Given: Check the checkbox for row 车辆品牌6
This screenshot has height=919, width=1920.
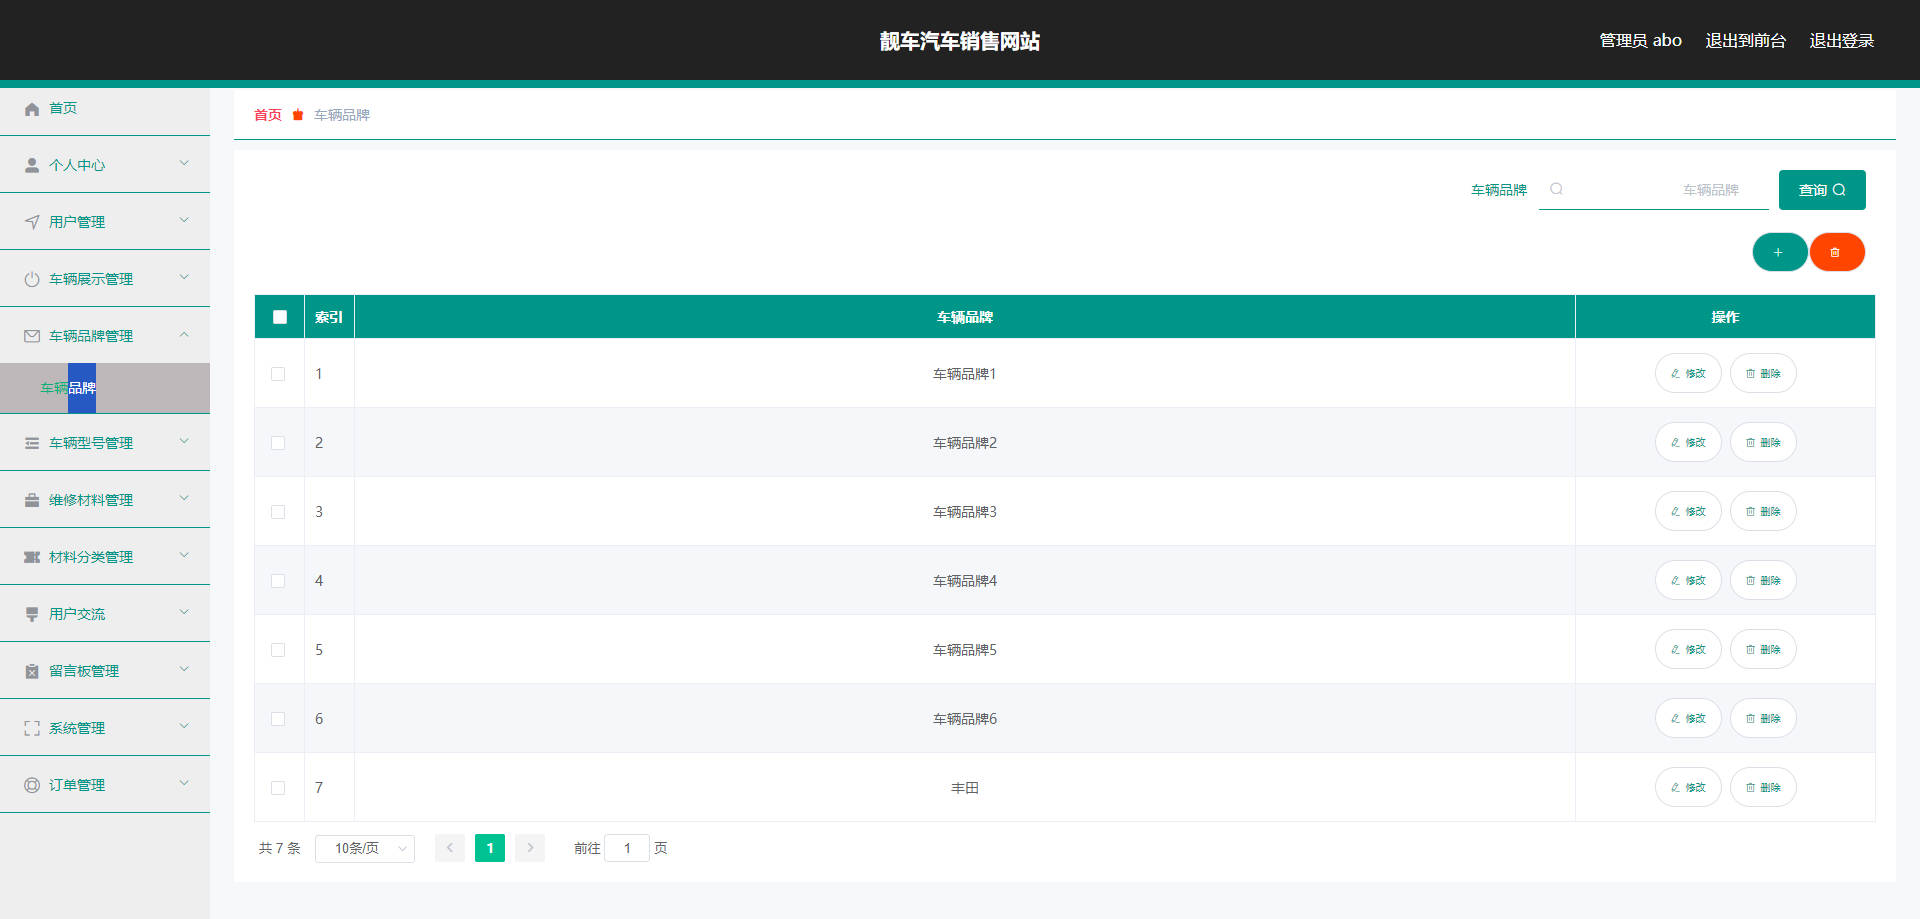Looking at the screenshot, I should (278, 719).
